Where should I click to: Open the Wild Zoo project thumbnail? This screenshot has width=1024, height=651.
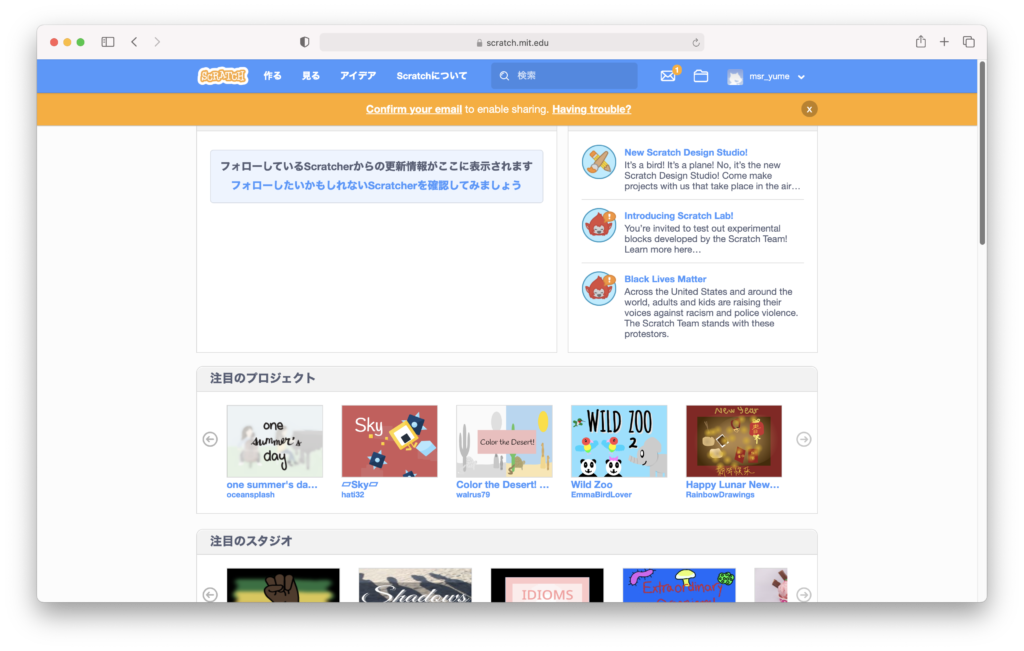618,441
